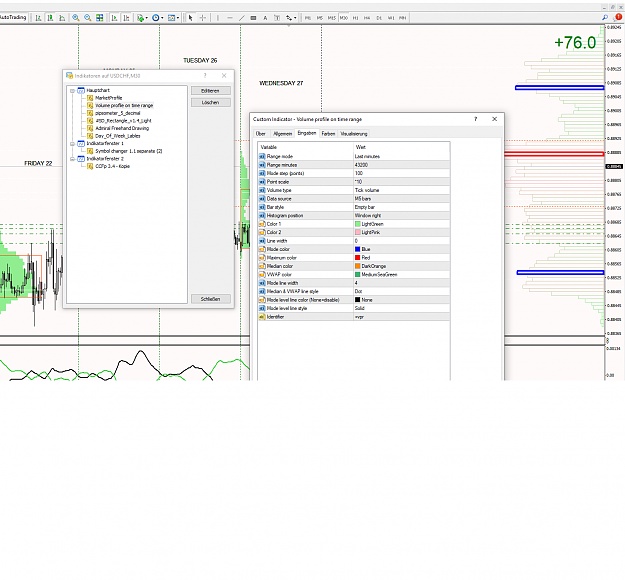
Task: Click the Identifier value field
Action: (402, 317)
